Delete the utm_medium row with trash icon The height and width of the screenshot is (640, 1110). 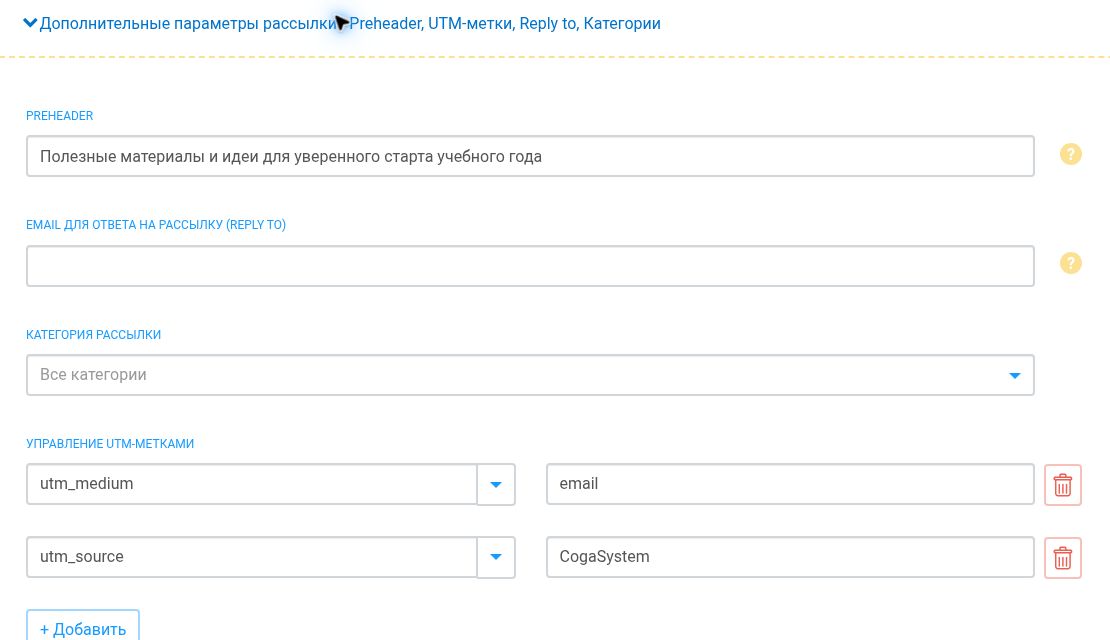point(1063,485)
